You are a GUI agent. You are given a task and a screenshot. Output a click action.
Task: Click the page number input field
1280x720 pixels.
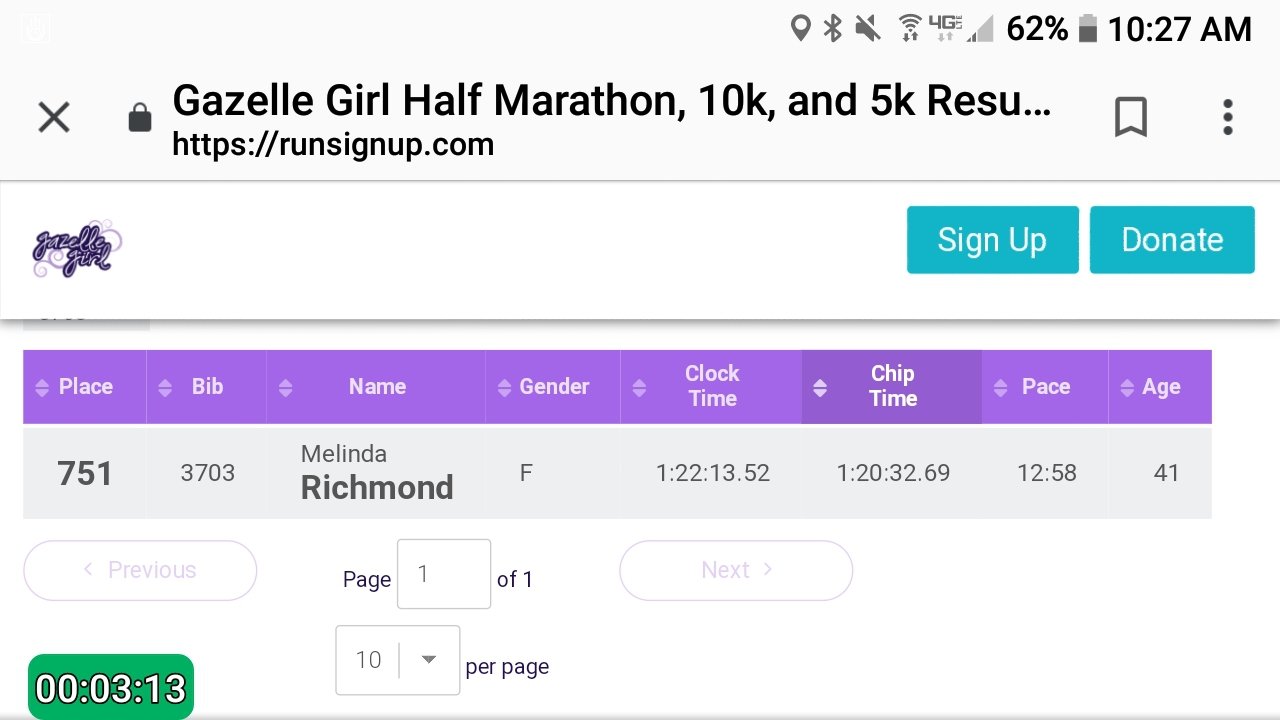[x=443, y=574]
